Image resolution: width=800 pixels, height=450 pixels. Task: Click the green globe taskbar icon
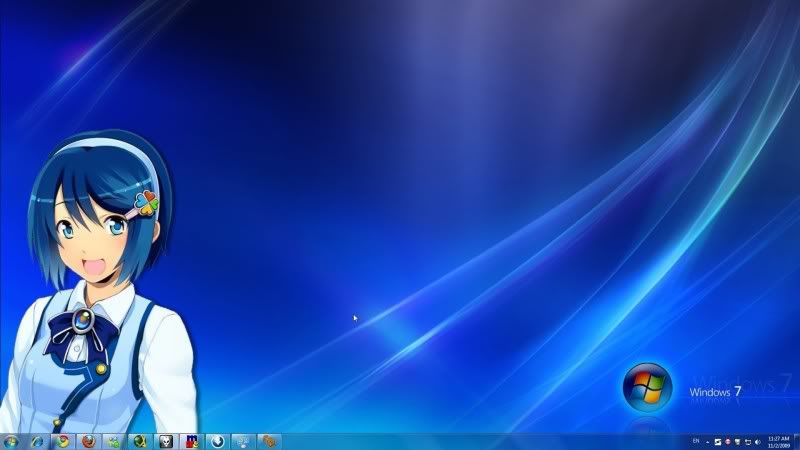click(140, 442)
